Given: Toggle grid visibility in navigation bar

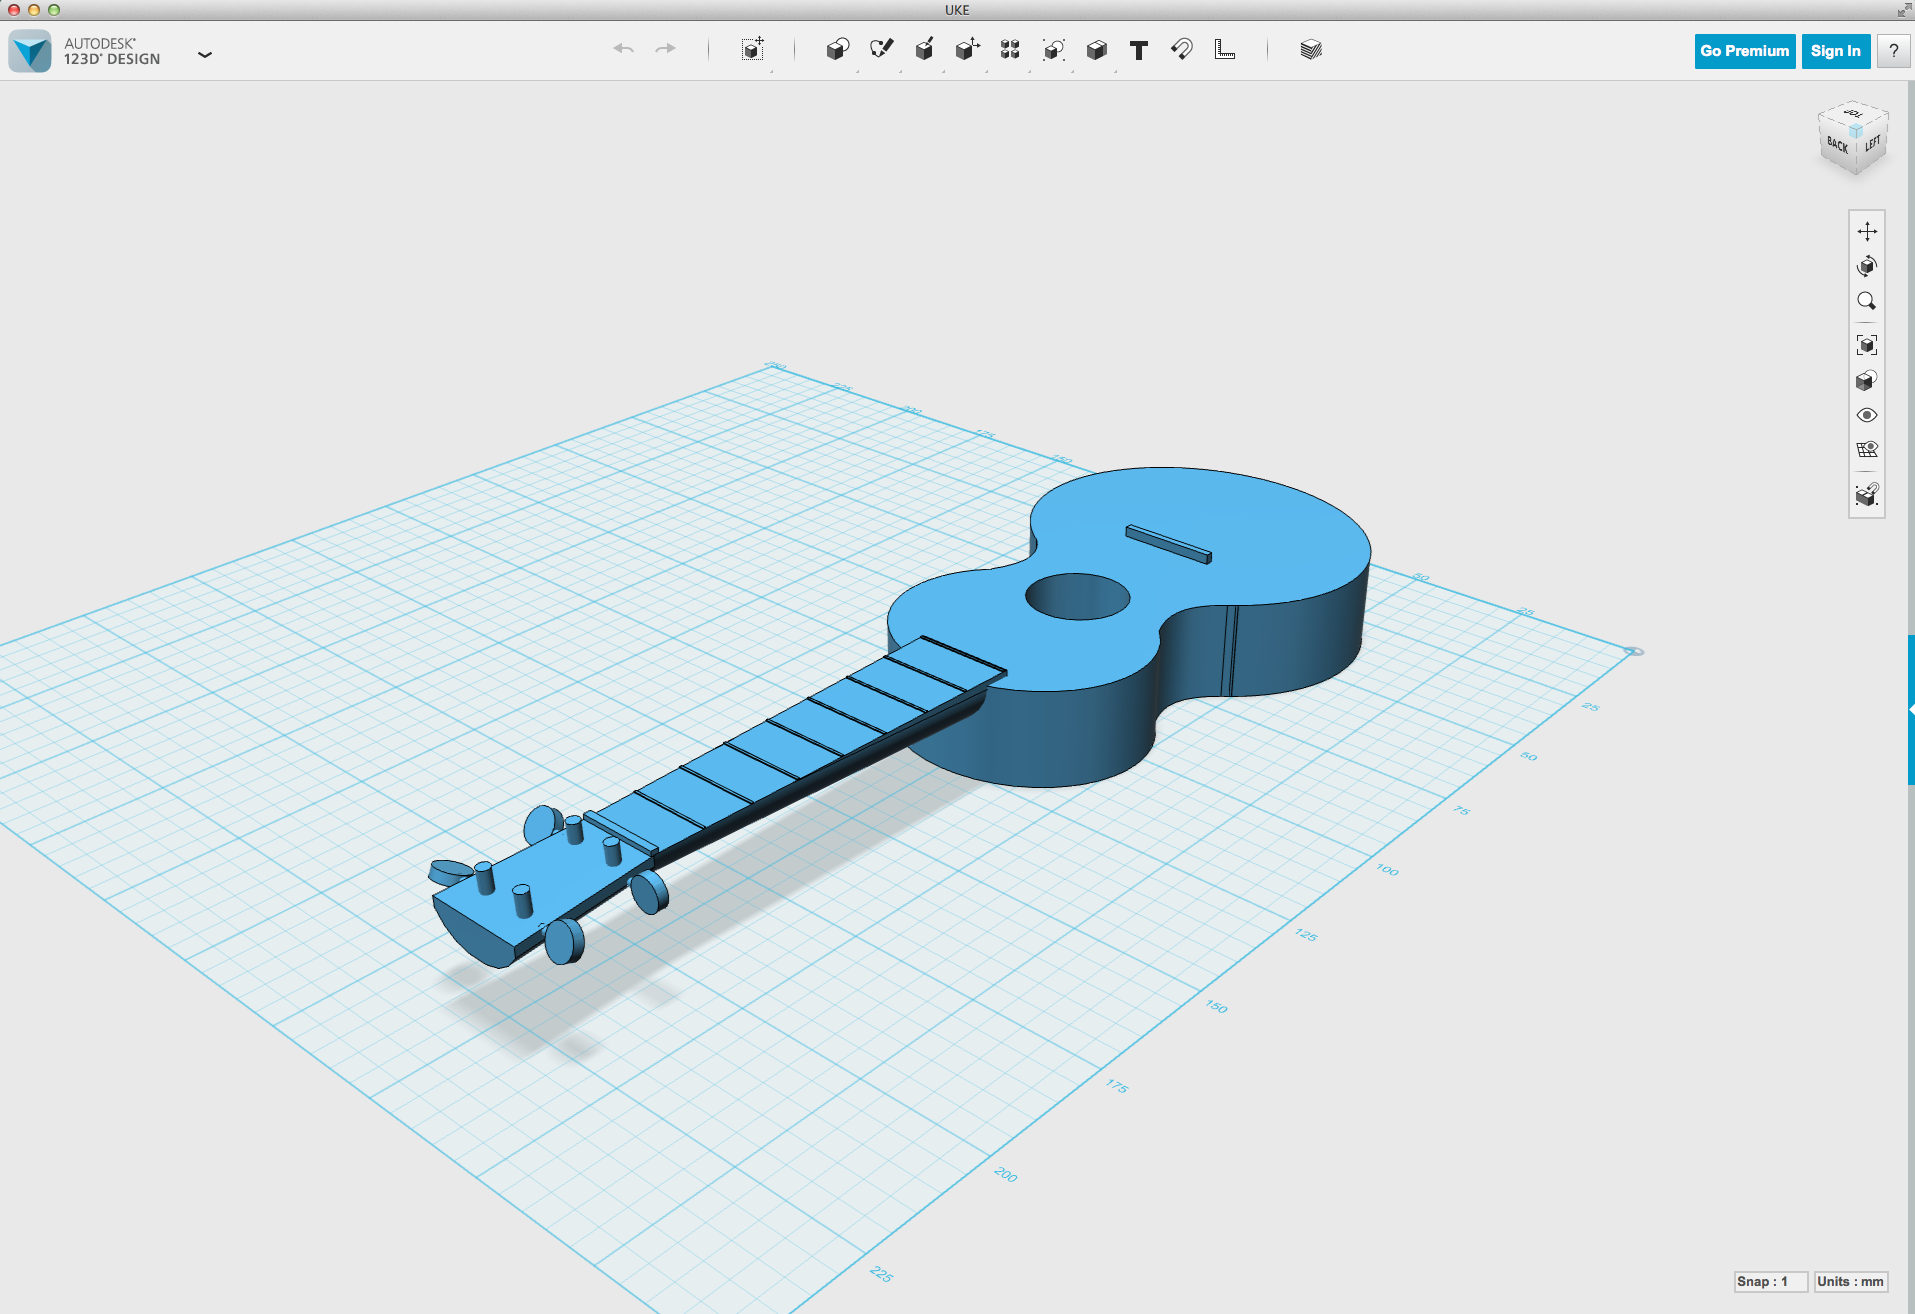Looking at the screenshot, I should pyautogui.click(x=1867, y=450).
